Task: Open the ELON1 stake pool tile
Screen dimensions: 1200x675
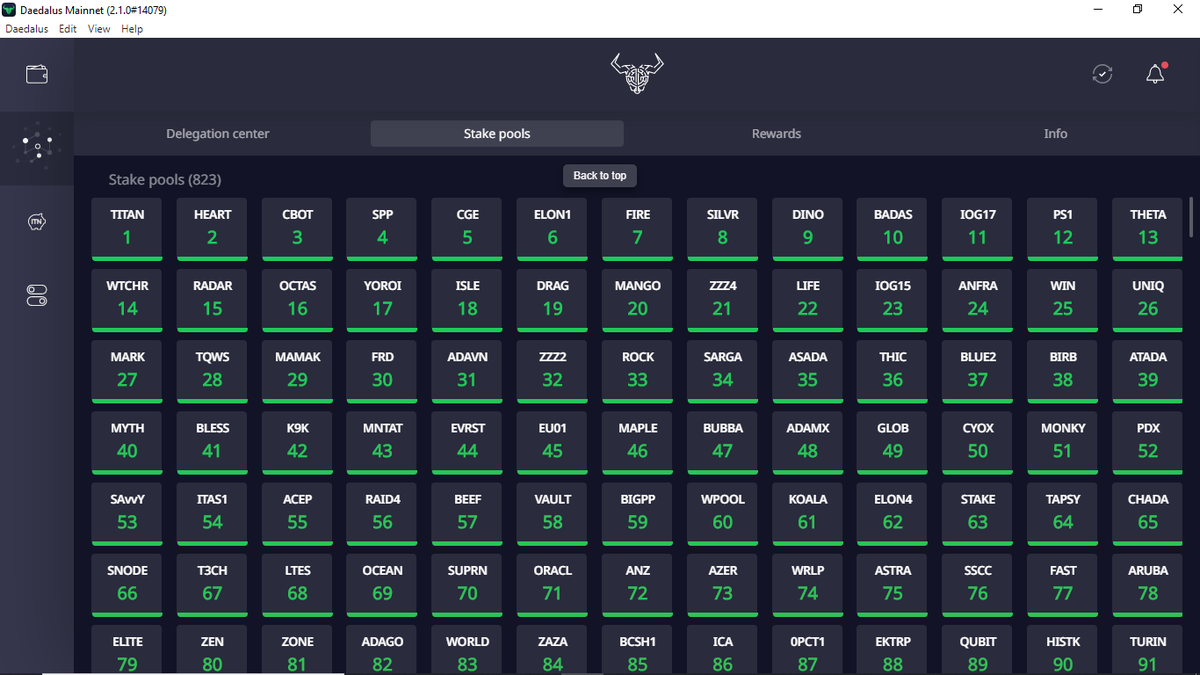Action: pyautogui.click(x=552, y=230)
